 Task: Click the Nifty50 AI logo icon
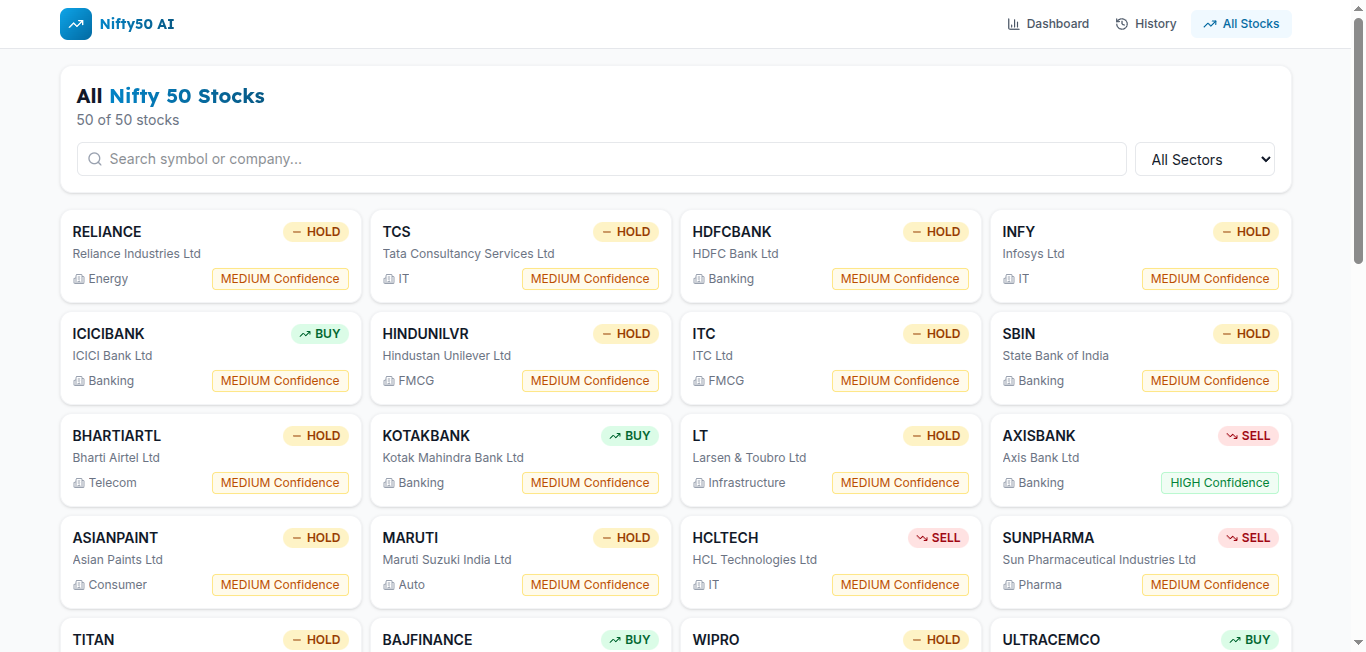coord(76,24)
